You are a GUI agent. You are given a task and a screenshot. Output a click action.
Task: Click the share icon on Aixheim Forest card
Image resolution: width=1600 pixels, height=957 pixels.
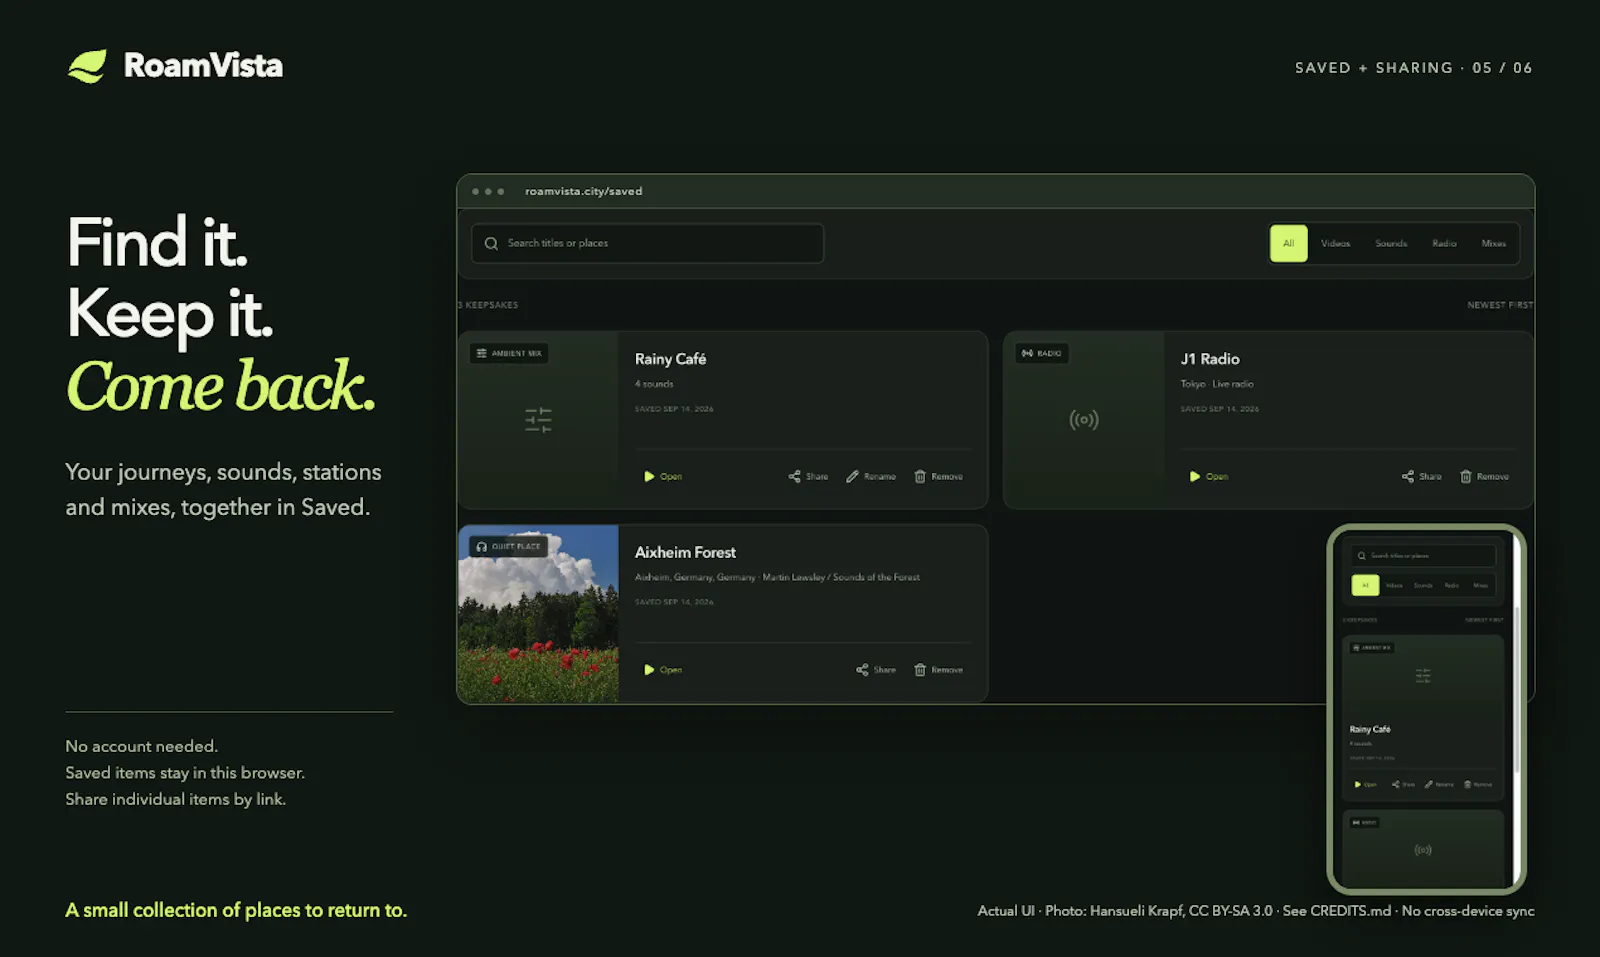tap(862, 669)
